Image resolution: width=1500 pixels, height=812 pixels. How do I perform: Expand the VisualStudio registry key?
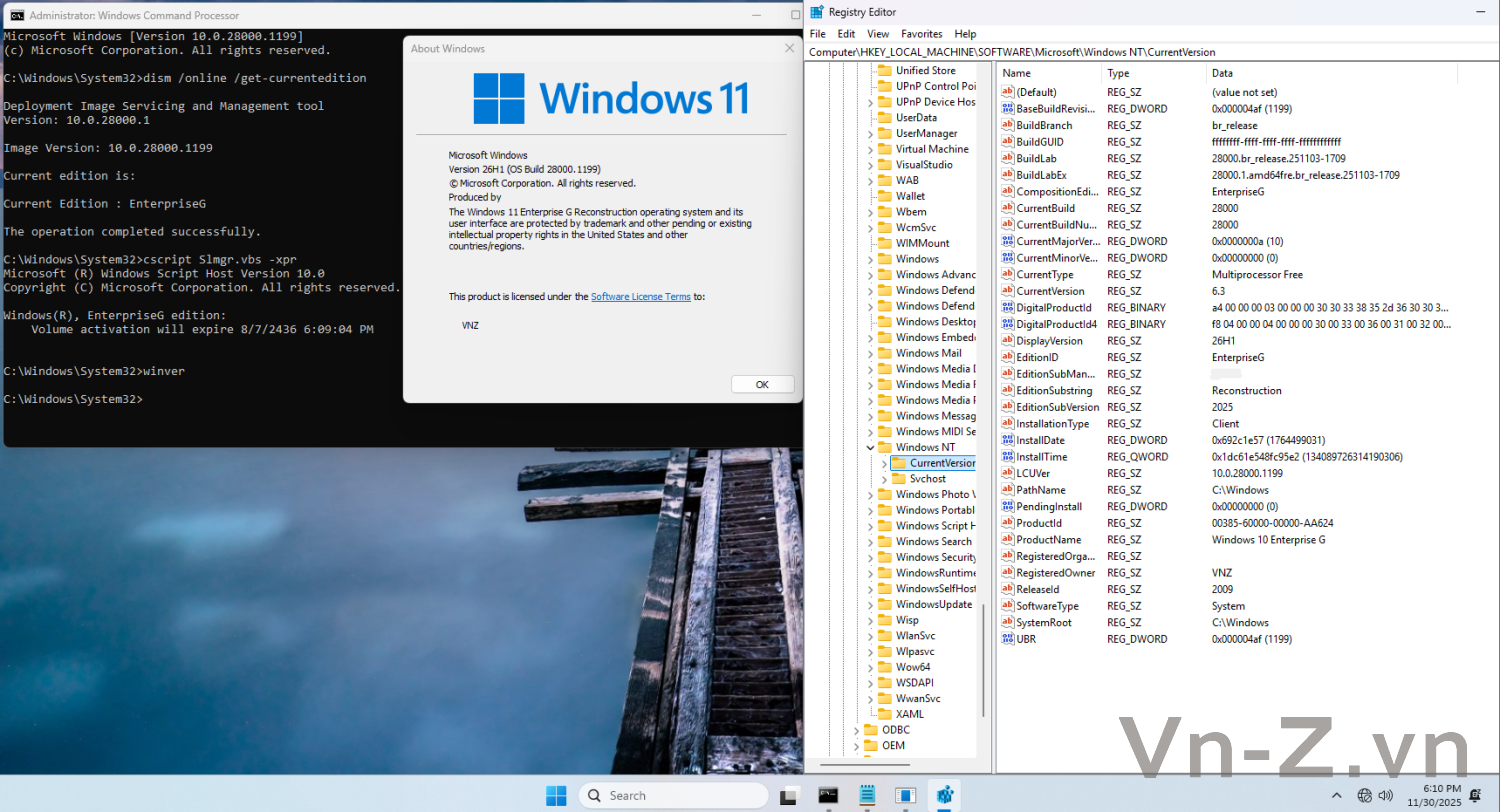pyautogui.click(x=870, y=165)
